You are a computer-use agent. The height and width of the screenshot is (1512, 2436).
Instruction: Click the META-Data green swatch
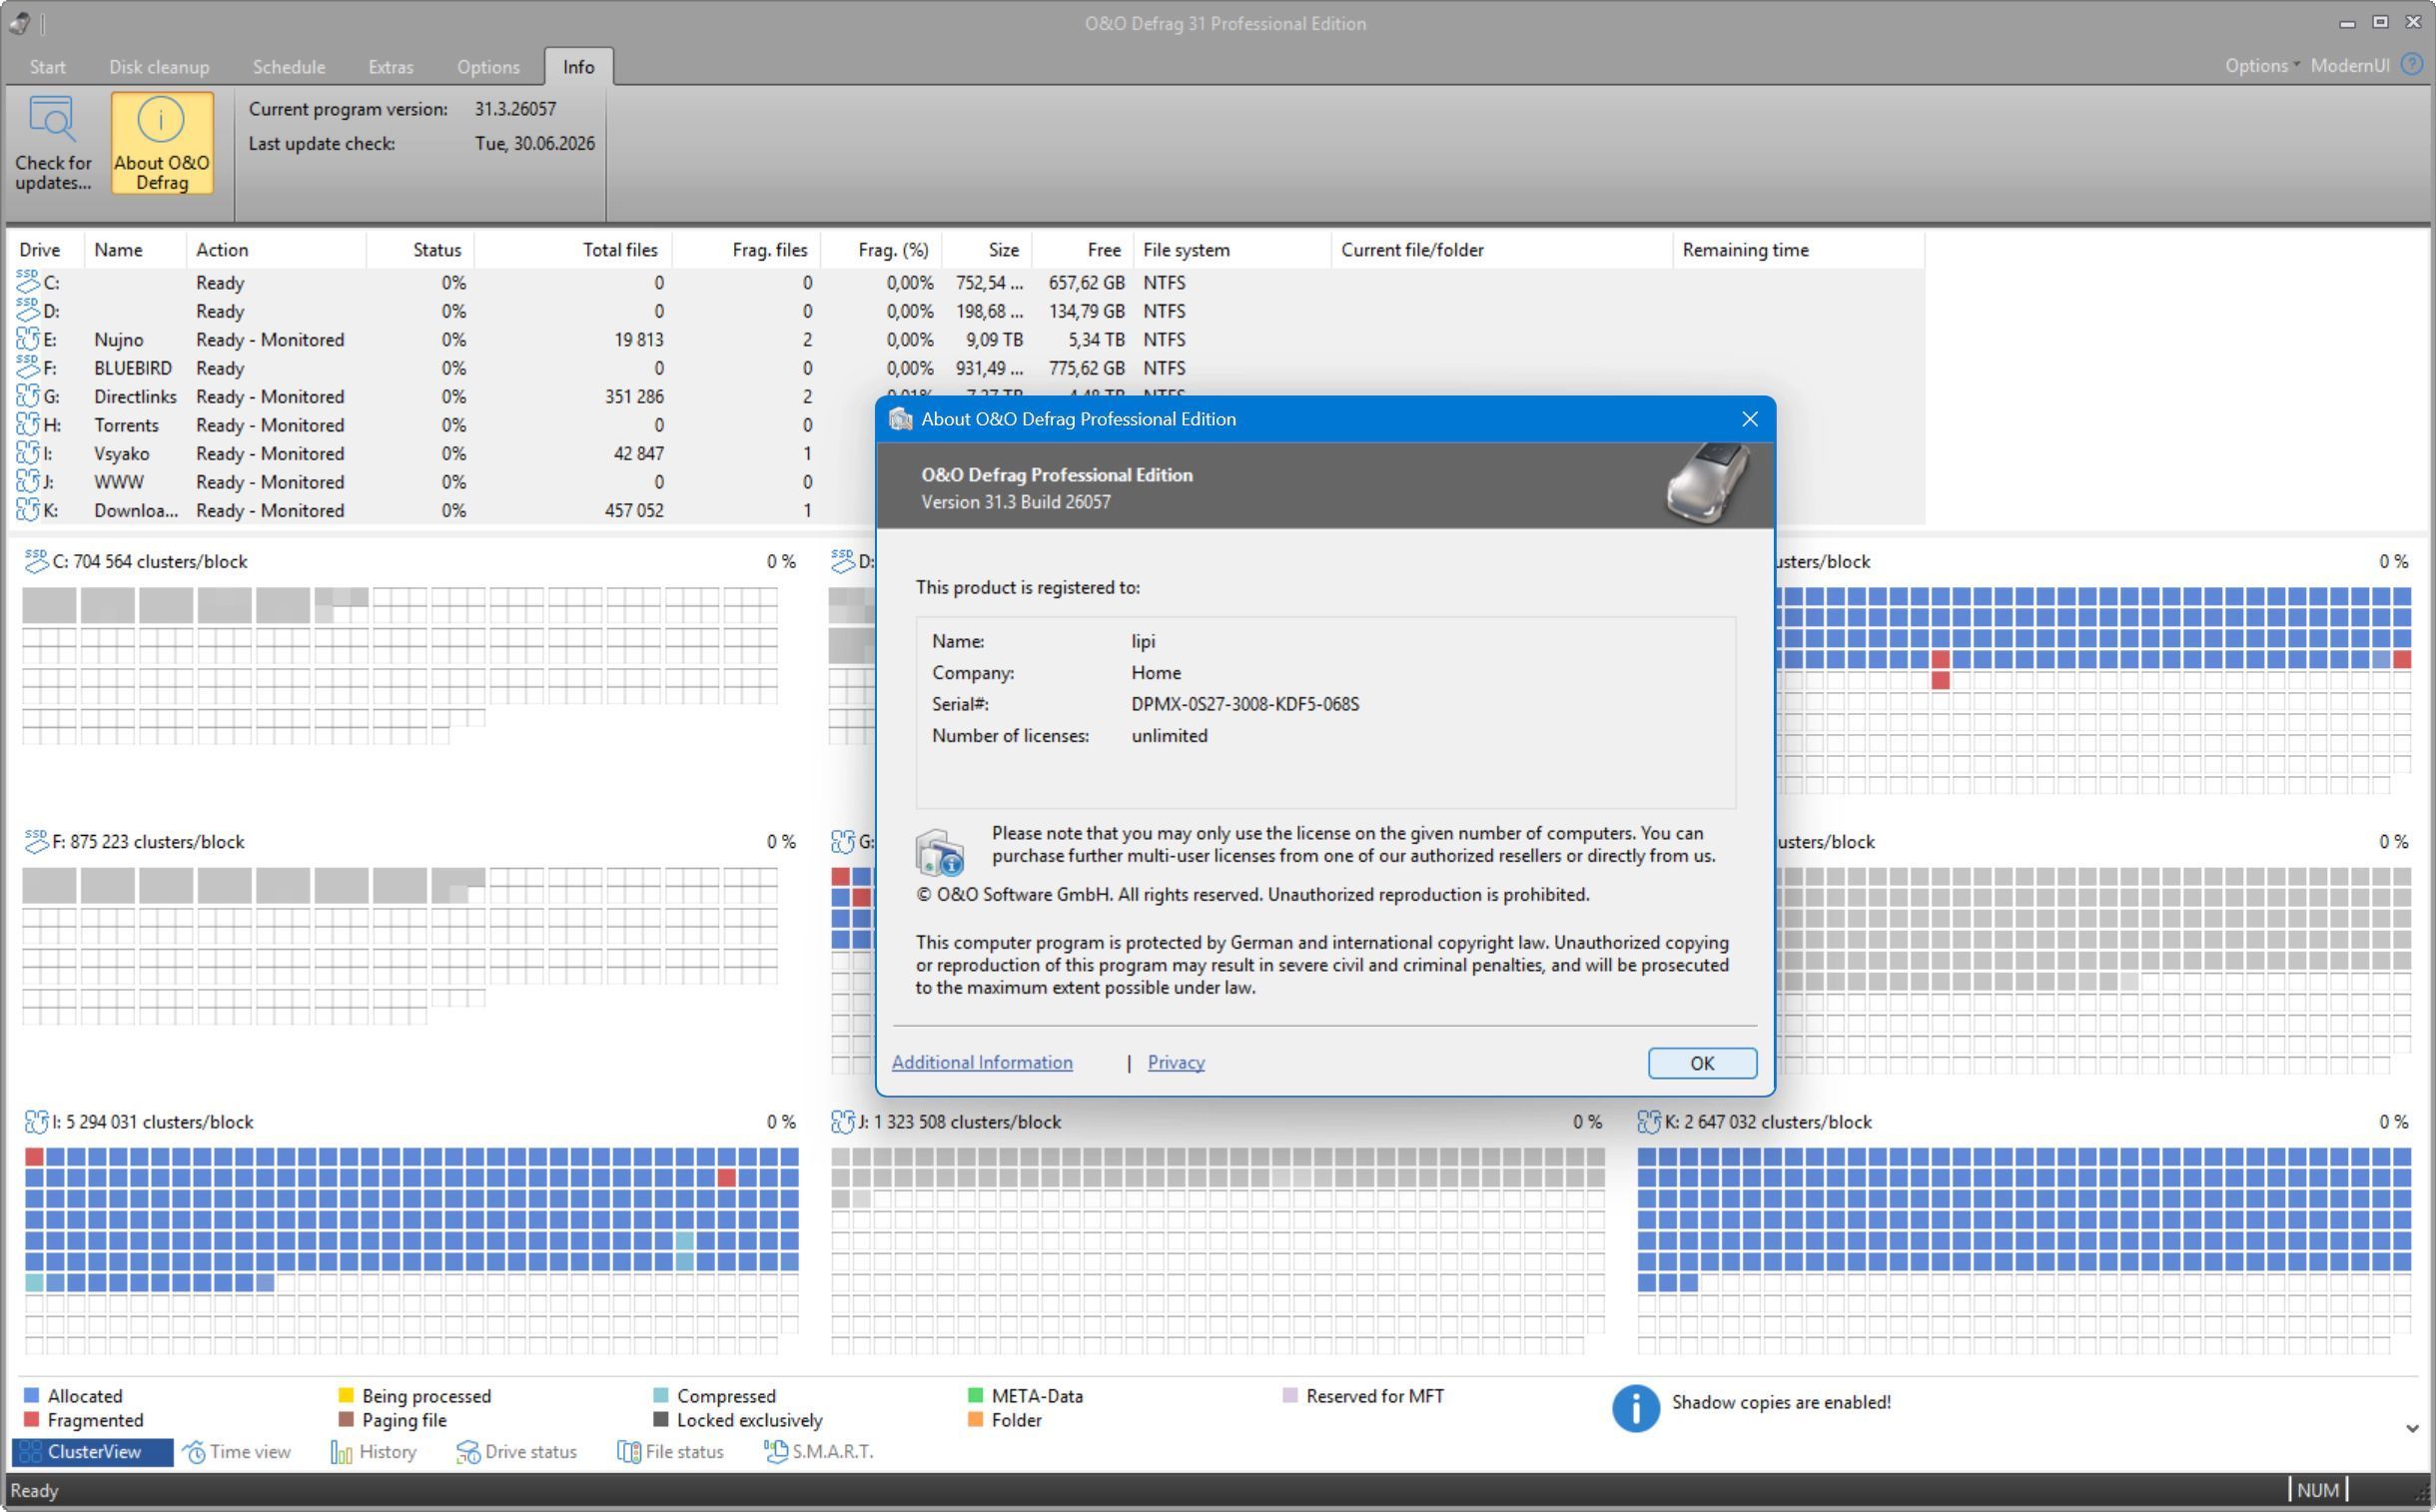click(975, 1395)
